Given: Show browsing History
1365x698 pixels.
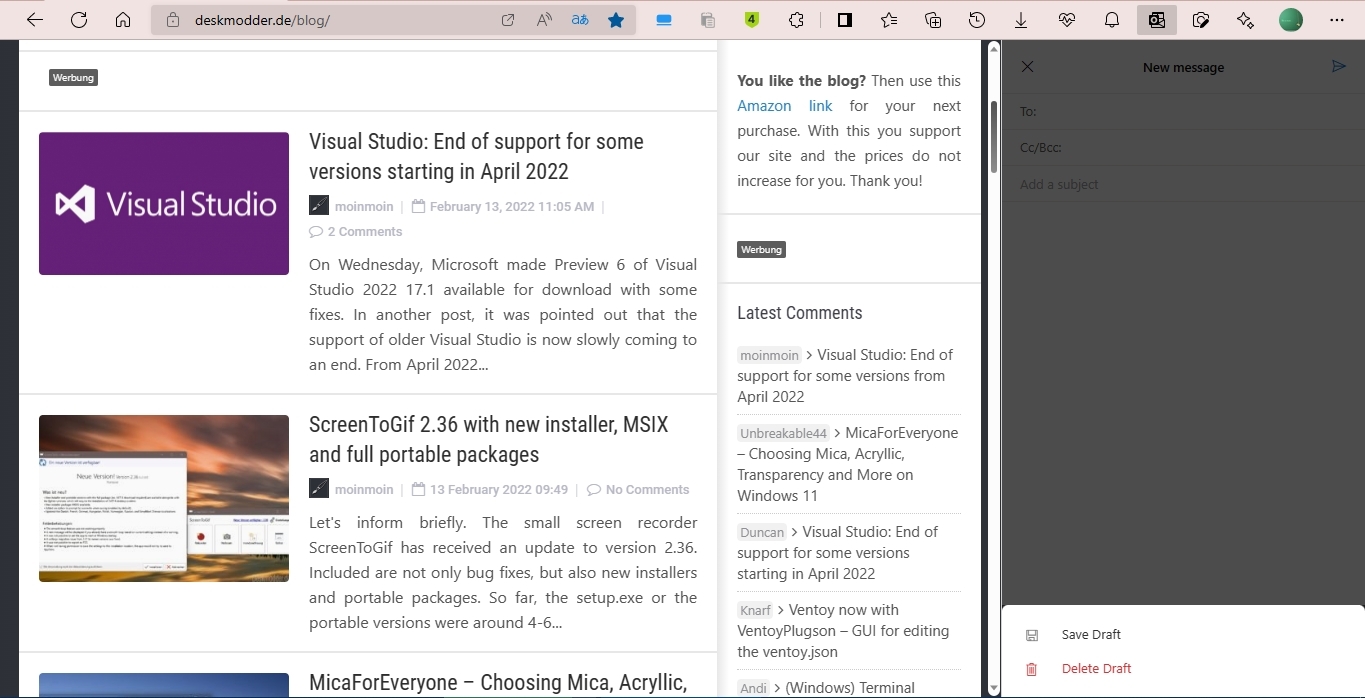Looking at the screenshot, I should click(977, 20).
